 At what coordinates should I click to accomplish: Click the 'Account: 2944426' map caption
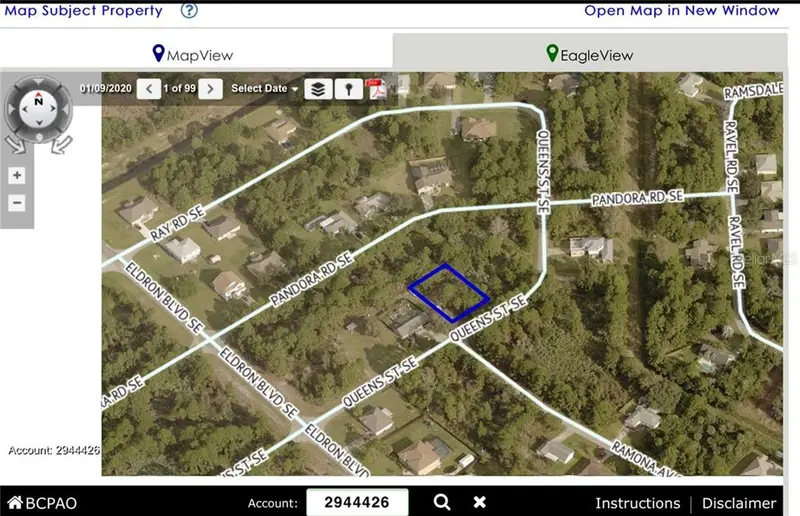(x=54, y=450)
